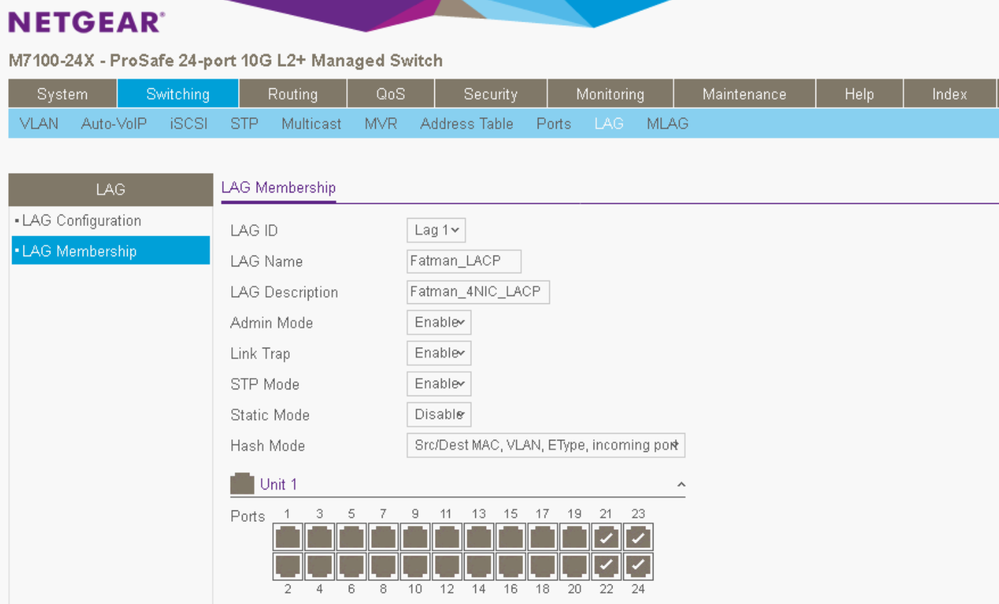Open the Admin Mode dropdown
The image size is (999, 604).
439,322
